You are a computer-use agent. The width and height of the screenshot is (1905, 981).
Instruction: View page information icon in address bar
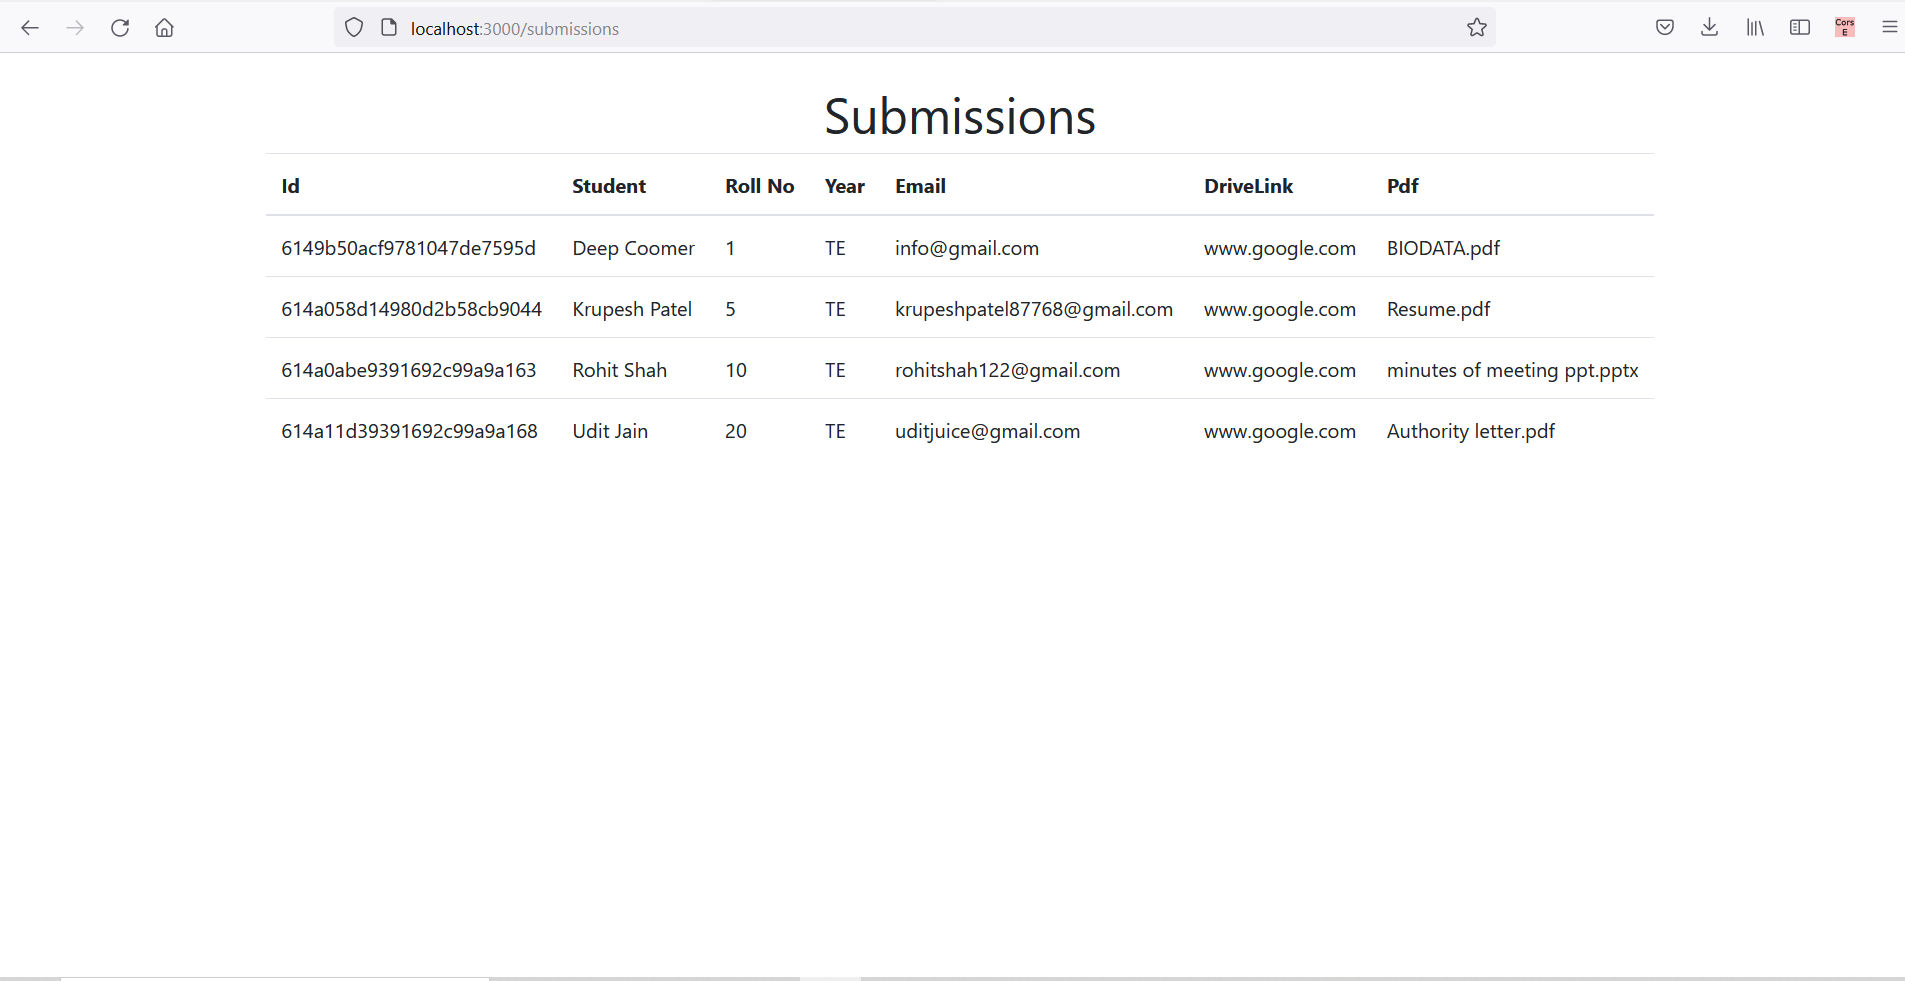386,27
